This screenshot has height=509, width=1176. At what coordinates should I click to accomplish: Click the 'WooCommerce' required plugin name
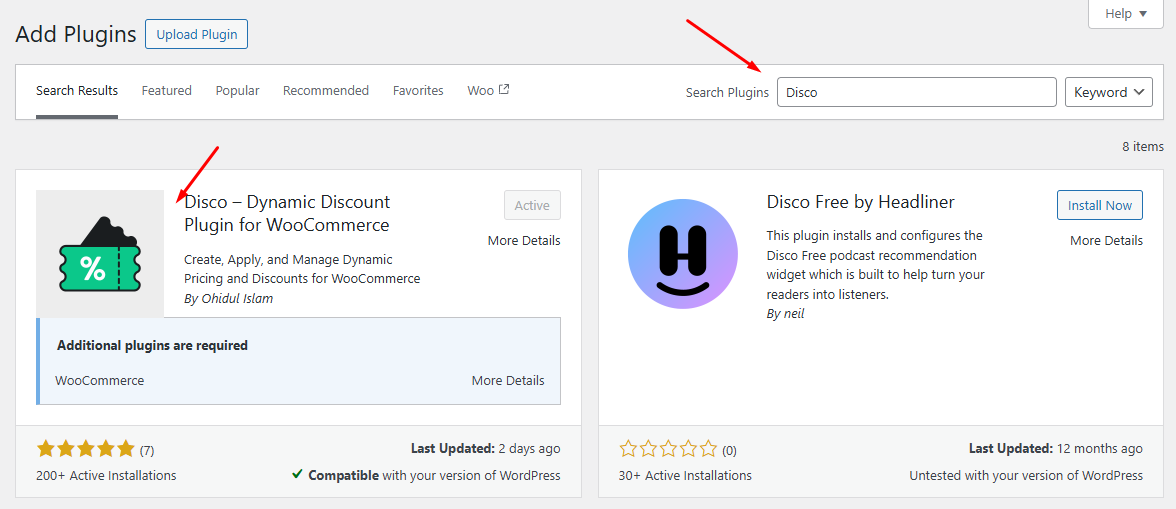(x=100, y=380)
